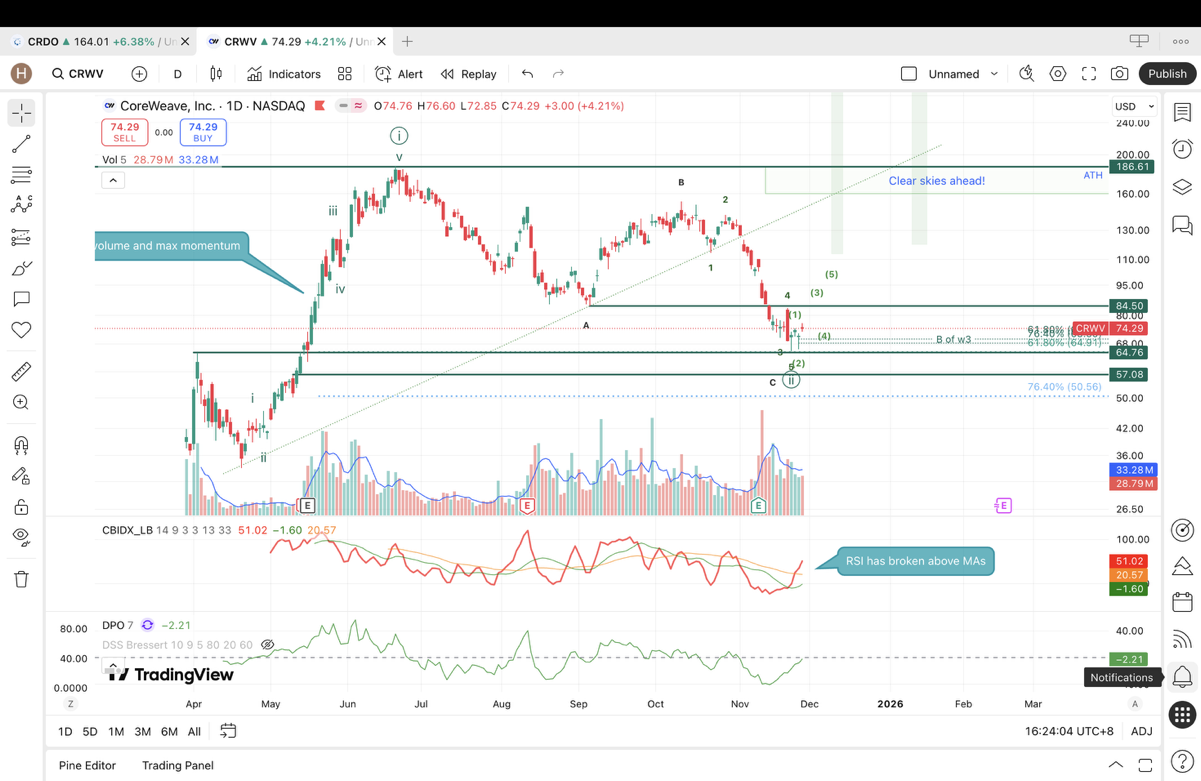Click the Publish button

click(1167, 74)
